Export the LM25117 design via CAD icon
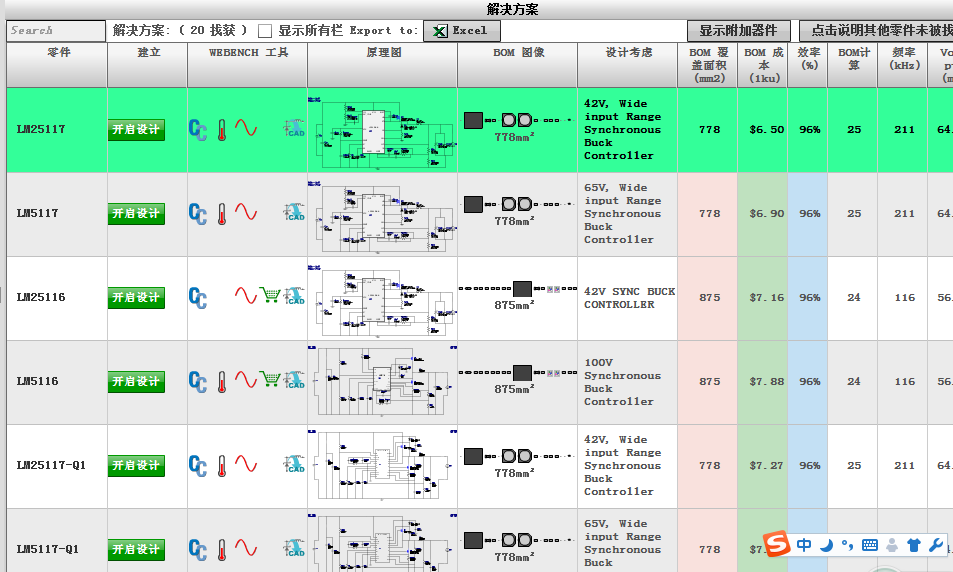Screen dimensions: 953x572 (x=294, y=128)
